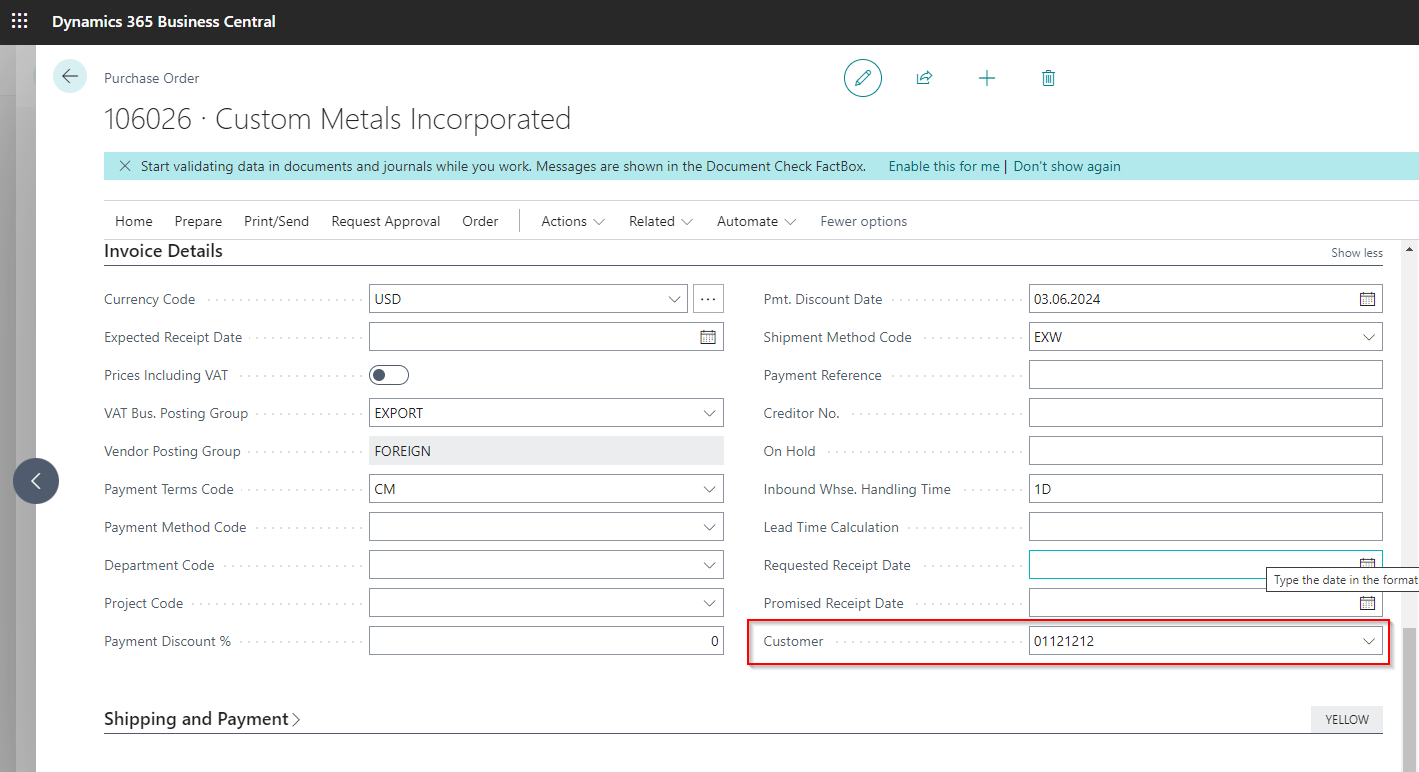Click the Enable this for me link
Image resolution: width=1419 pixels, height=772 pixels.
coord(944,166)
